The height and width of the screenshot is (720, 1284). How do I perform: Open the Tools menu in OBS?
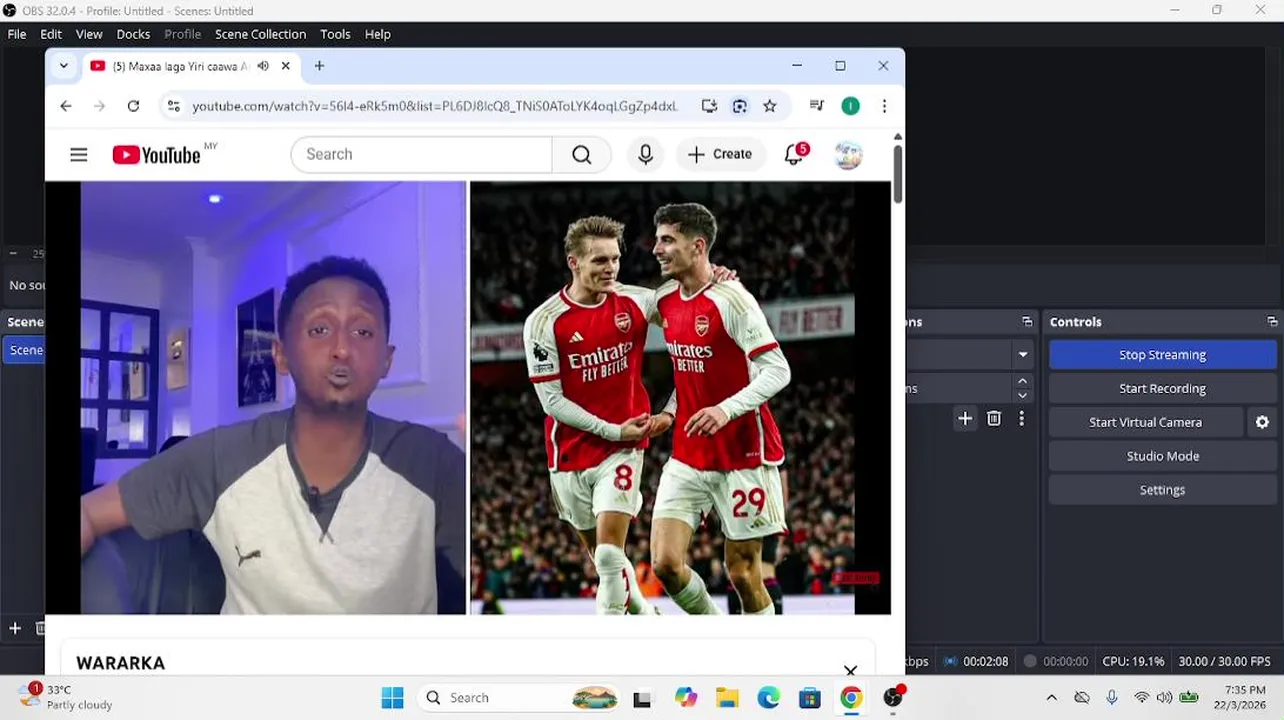pos(335,34)
